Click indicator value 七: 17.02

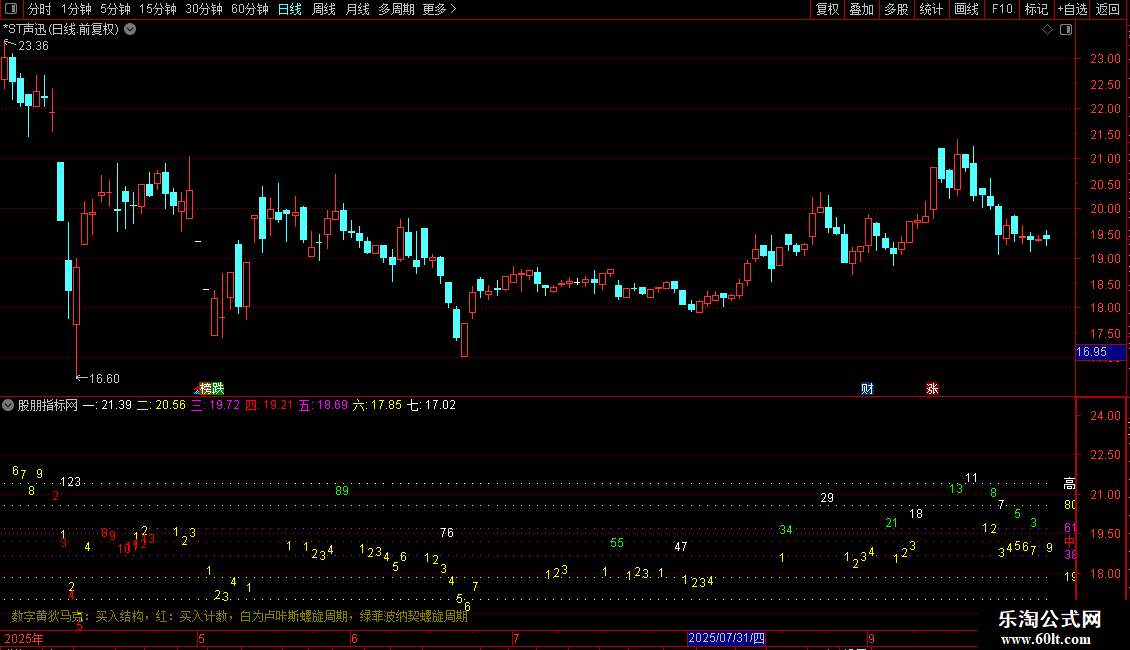pyautogui.click(x=432, y=405)
